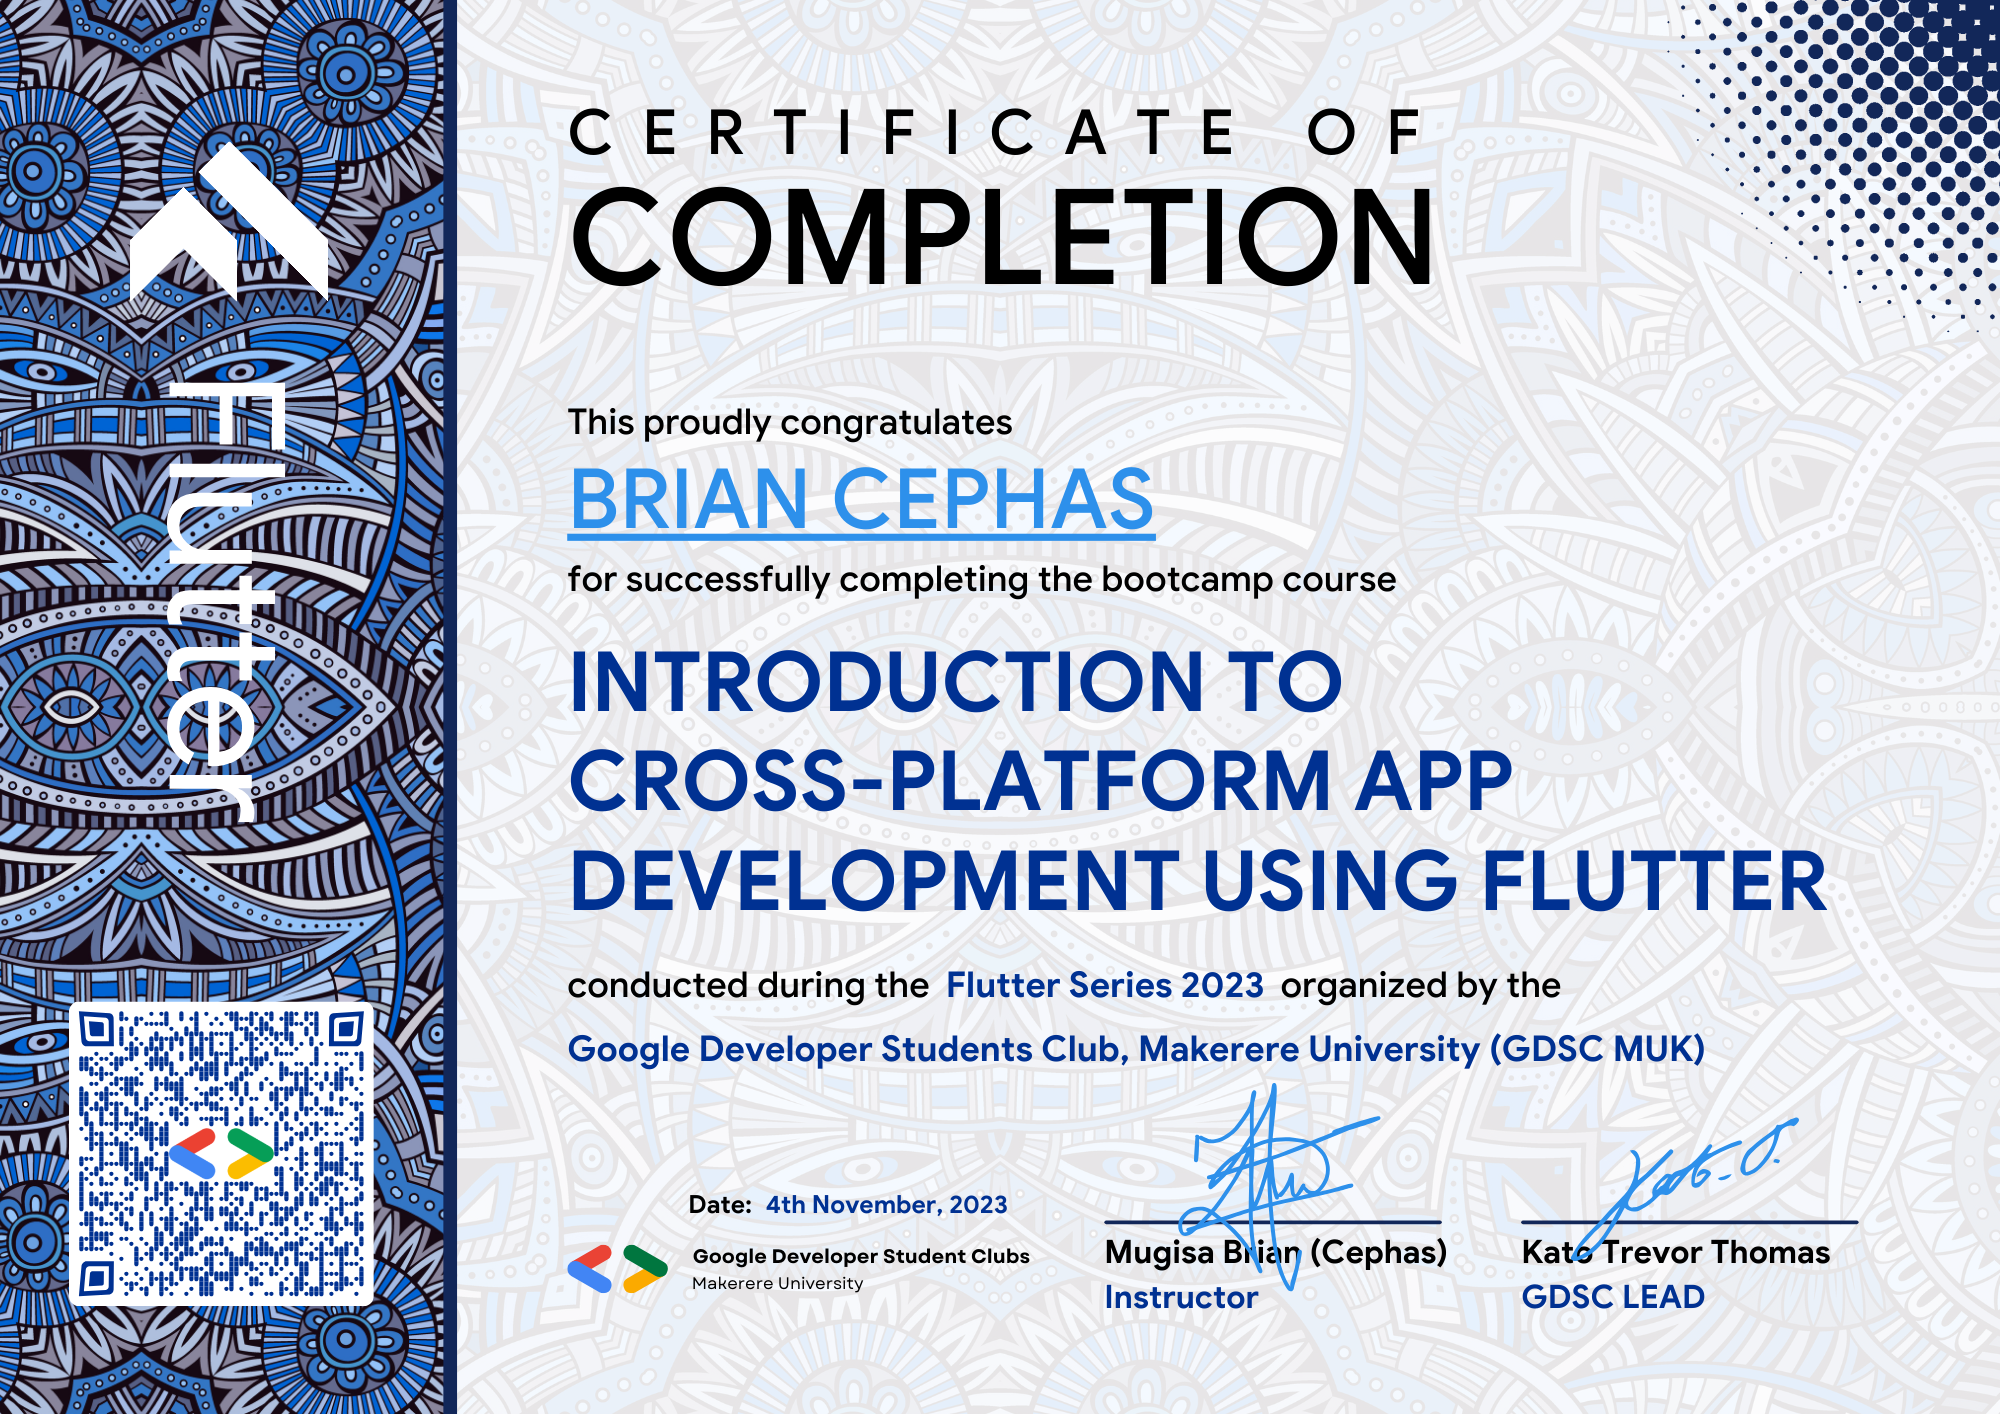The image size is (2000, 1414).
Task: Click Makerere University text under logo
Action: 777,1284
